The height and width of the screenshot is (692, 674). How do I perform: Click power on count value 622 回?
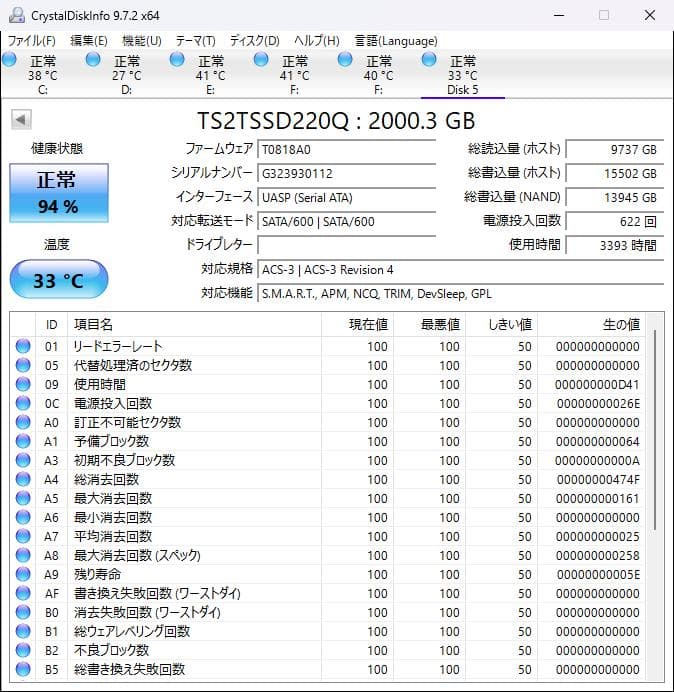tap(614, 221)
